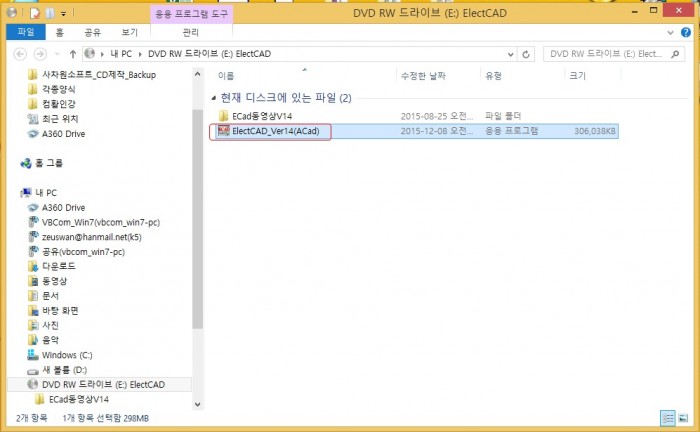700x432 pixels.
Task: Open Customize Quick Access Toolbar dropdown
Action: pyautogui.click(x=63, y=14)
